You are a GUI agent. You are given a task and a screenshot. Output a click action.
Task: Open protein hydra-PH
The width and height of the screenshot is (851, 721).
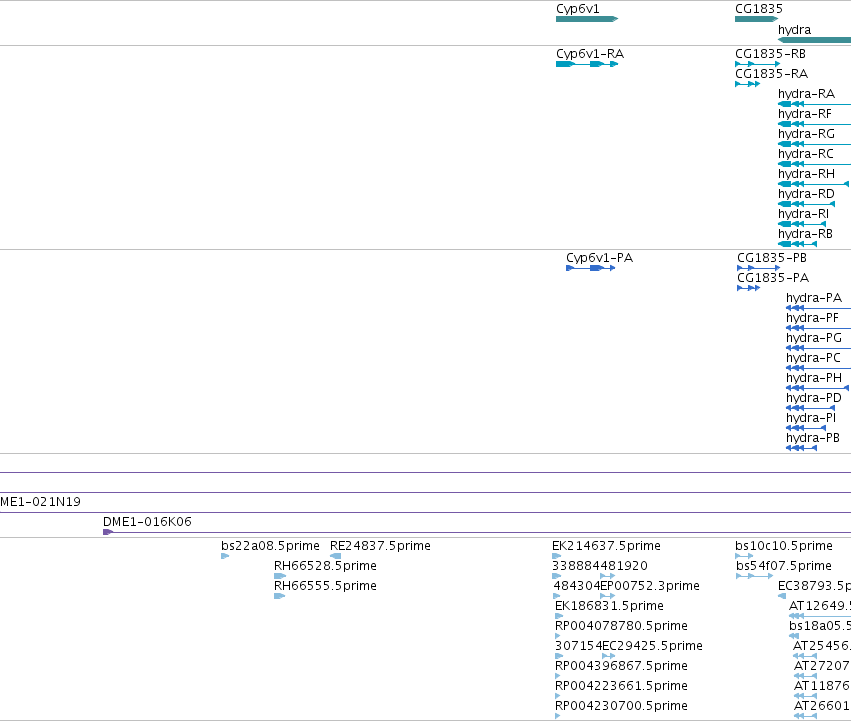(814, 378)
